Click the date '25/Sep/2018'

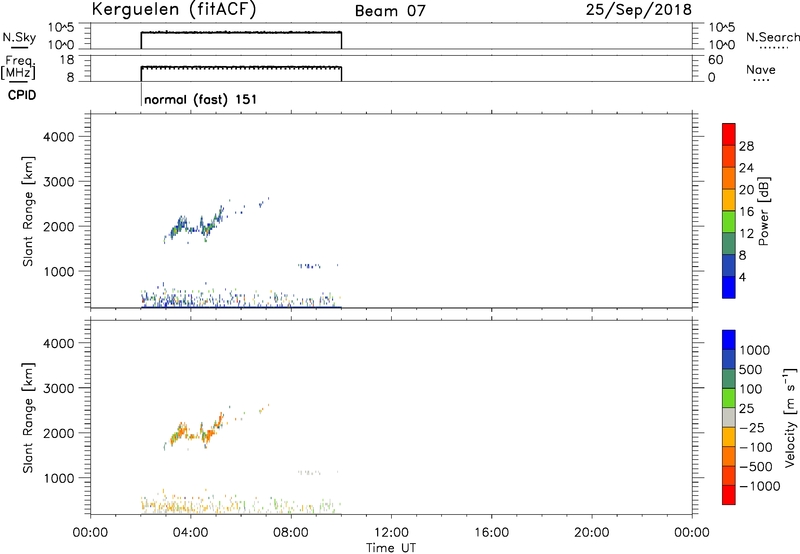pyautogui.click(x=639, y=10)
